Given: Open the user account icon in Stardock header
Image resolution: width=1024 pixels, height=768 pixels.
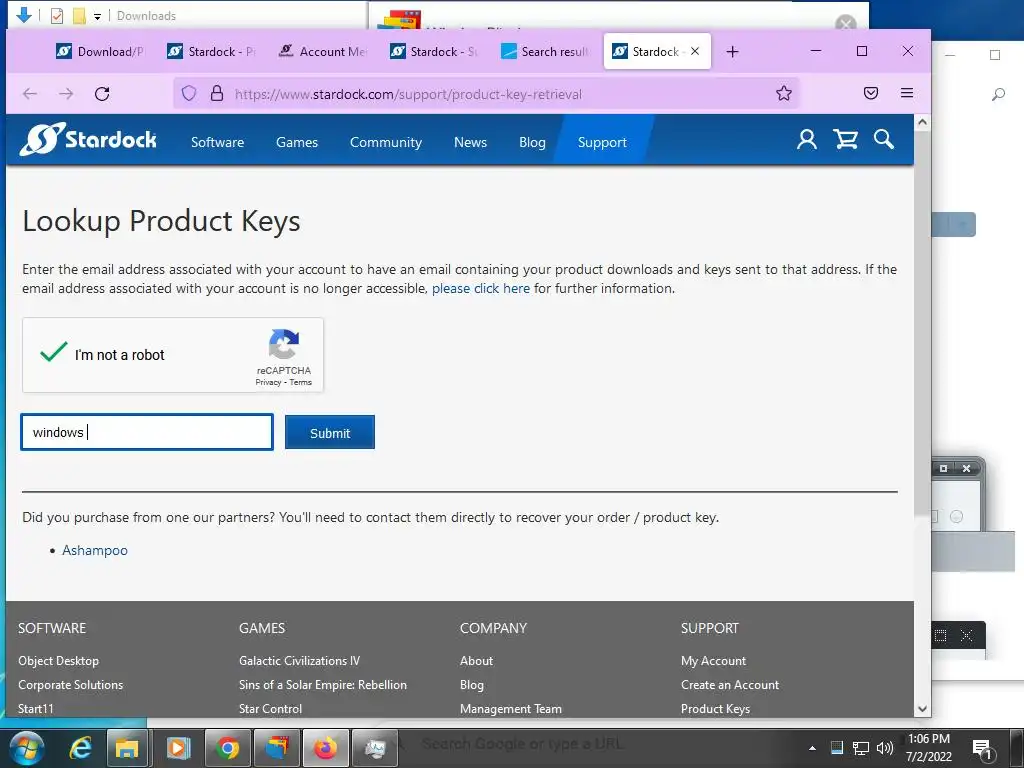Looking at the screenshot, I should pos(807,139).
